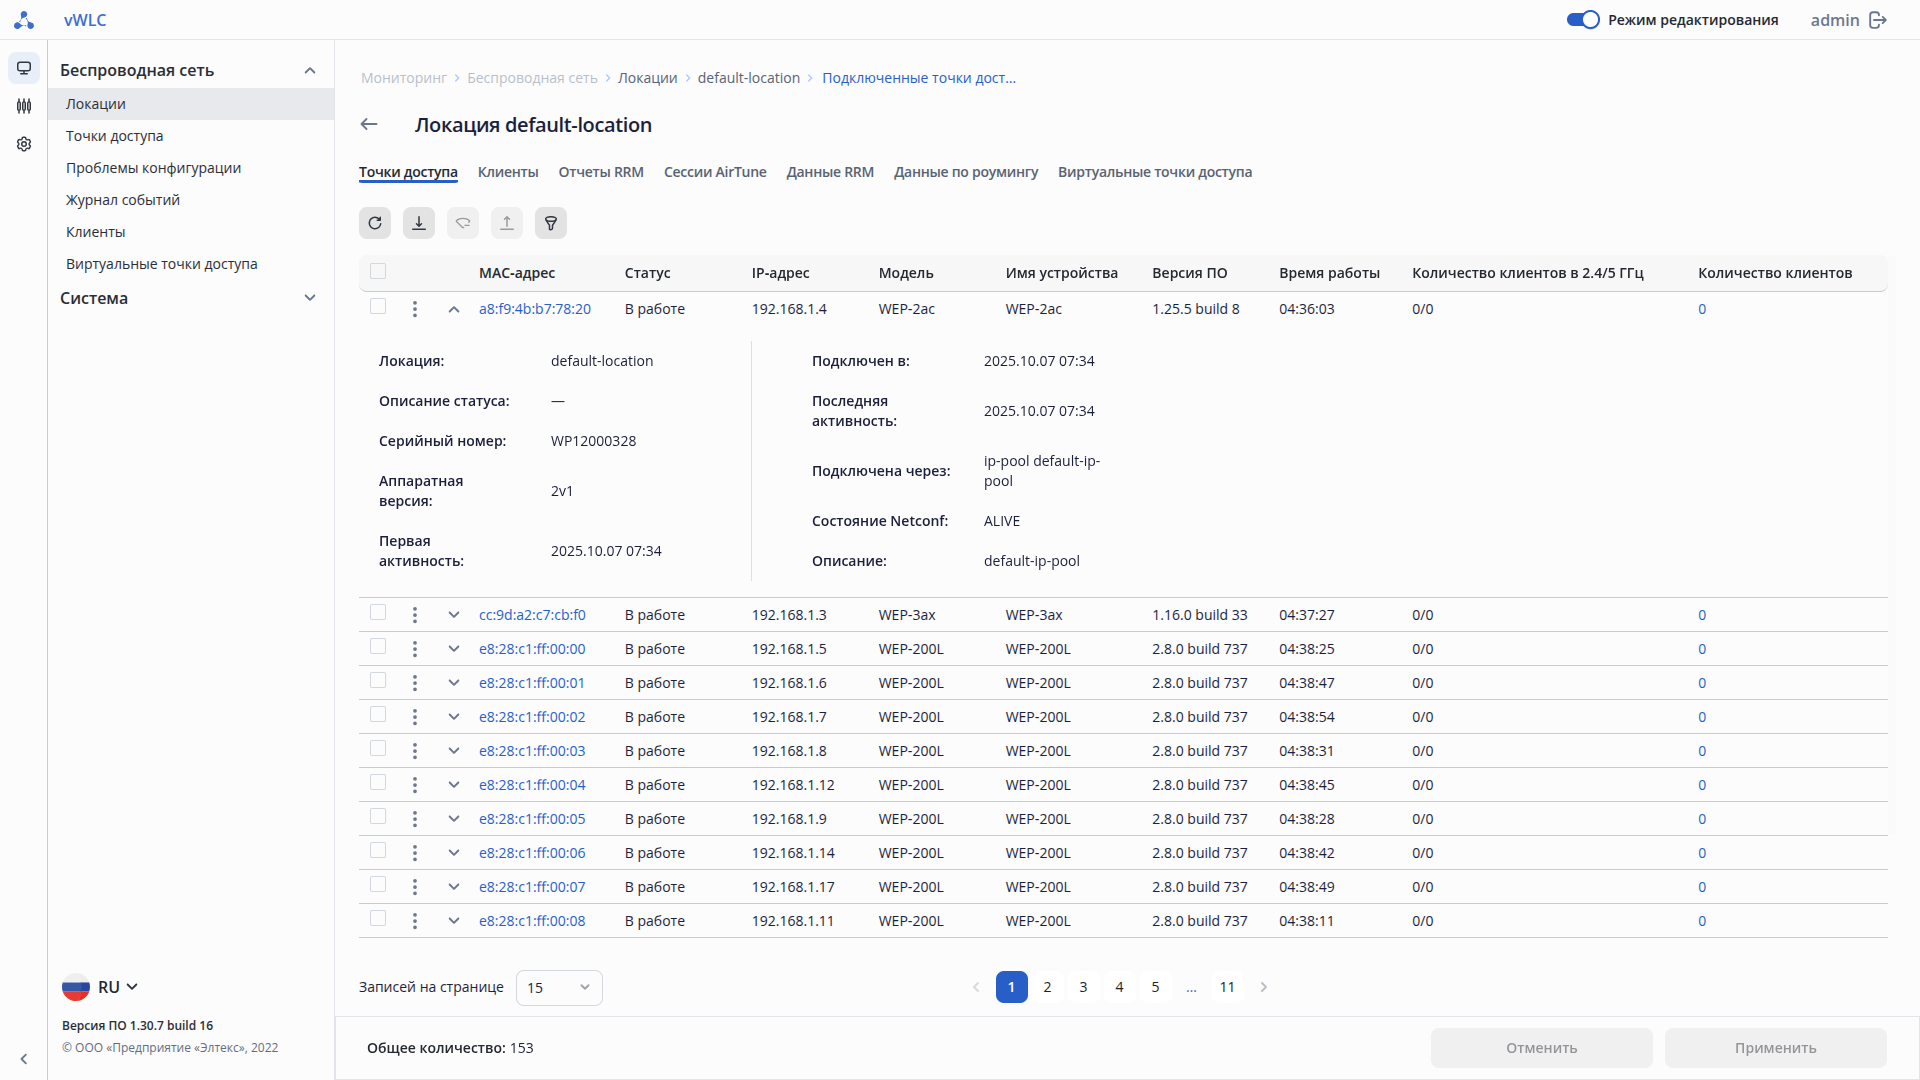
Task: Open the Сессии AirTune tab
Action: coord(715,172)
